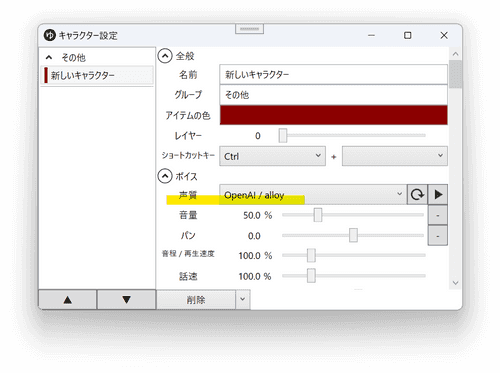Click the 話速 value 100.0 %
This screenshot has width=500, height=373.
255,276
